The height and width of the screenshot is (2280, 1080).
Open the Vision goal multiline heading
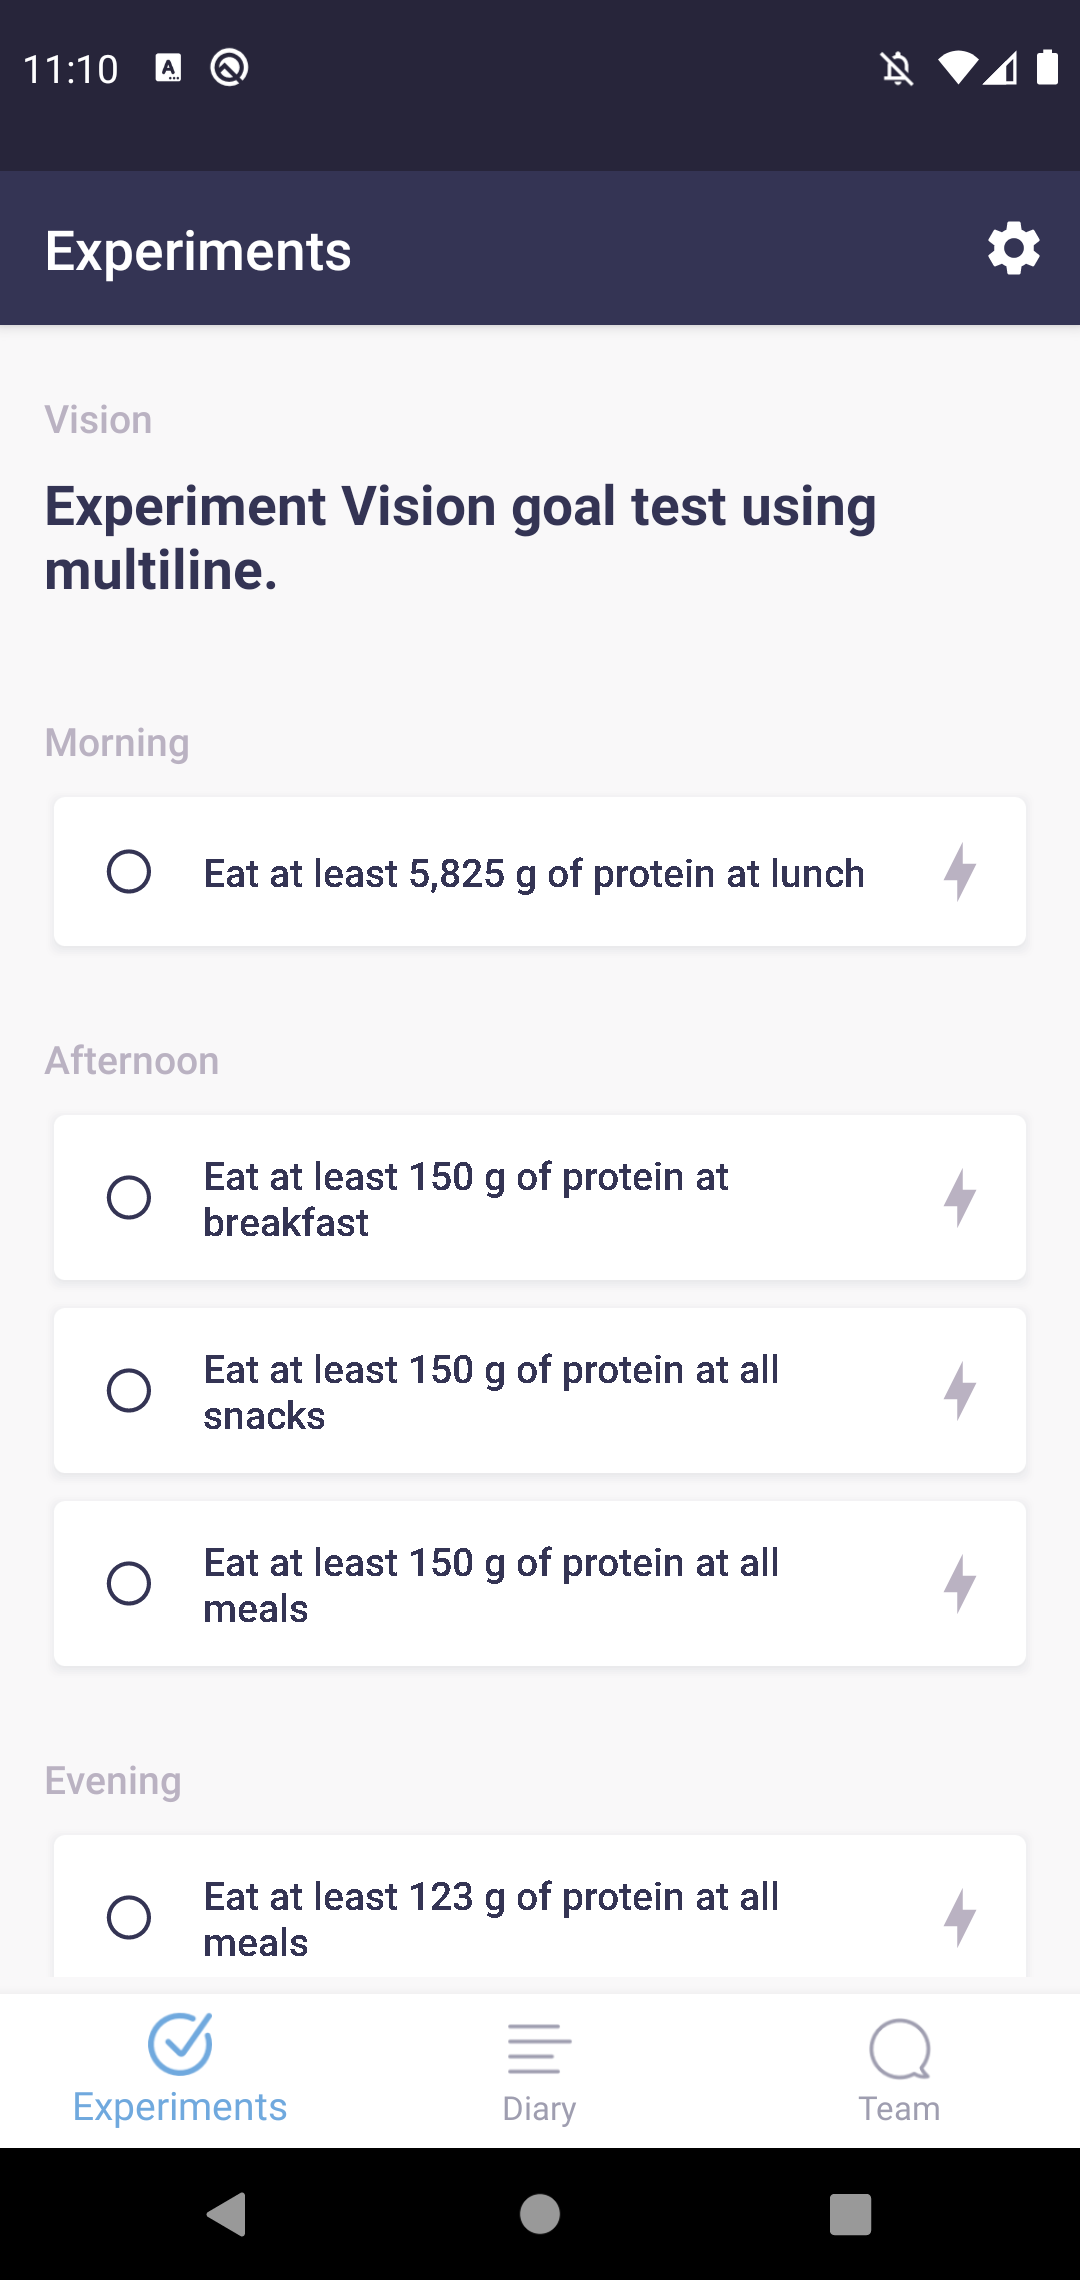(x=460, y=538)
